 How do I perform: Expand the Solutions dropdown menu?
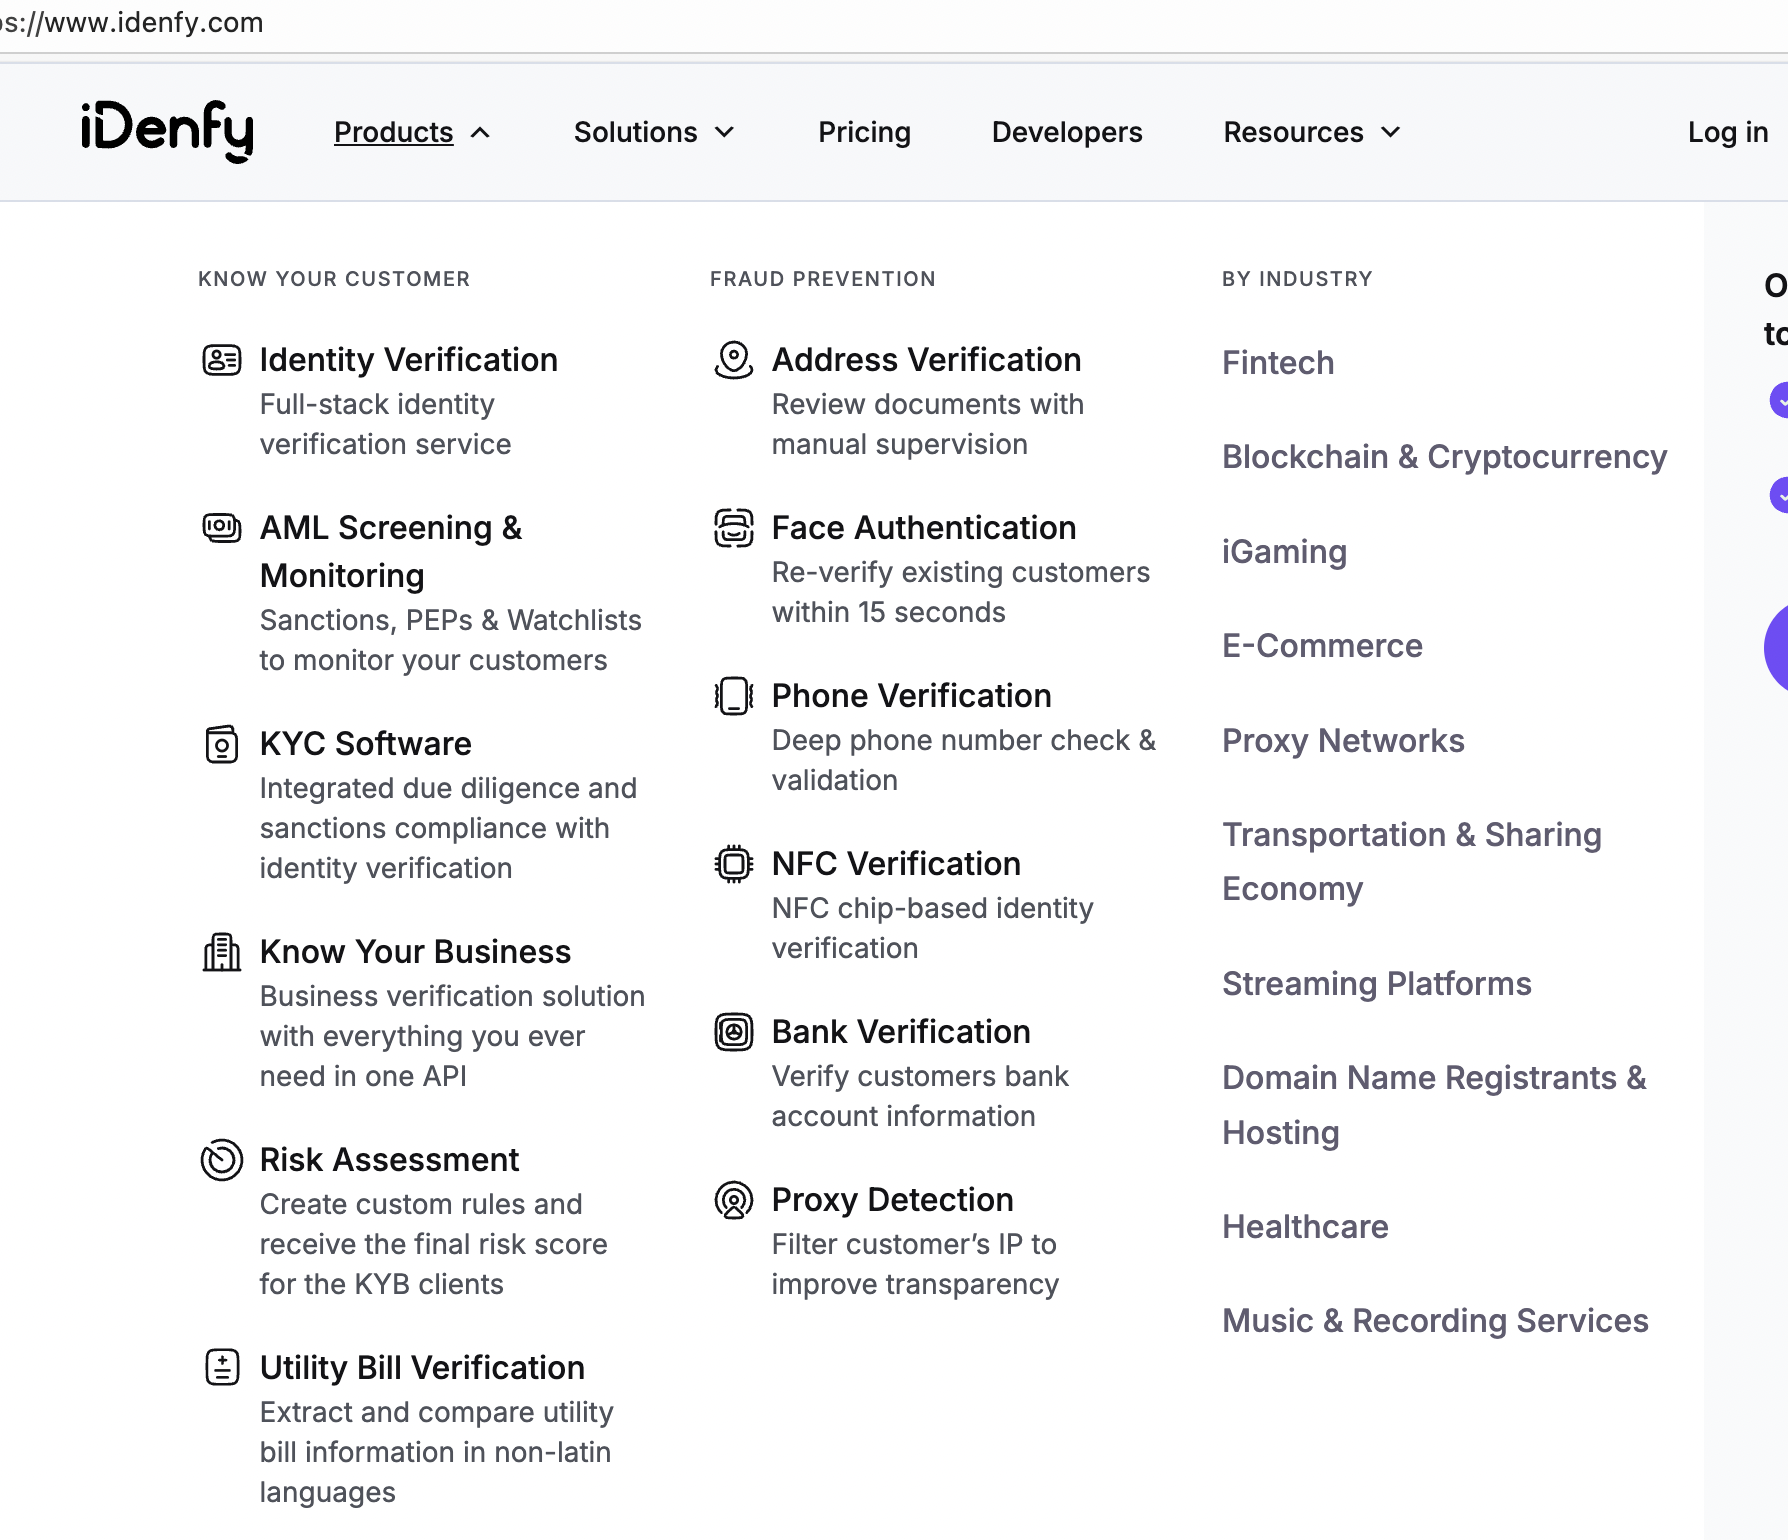click(x=654, y=132)
